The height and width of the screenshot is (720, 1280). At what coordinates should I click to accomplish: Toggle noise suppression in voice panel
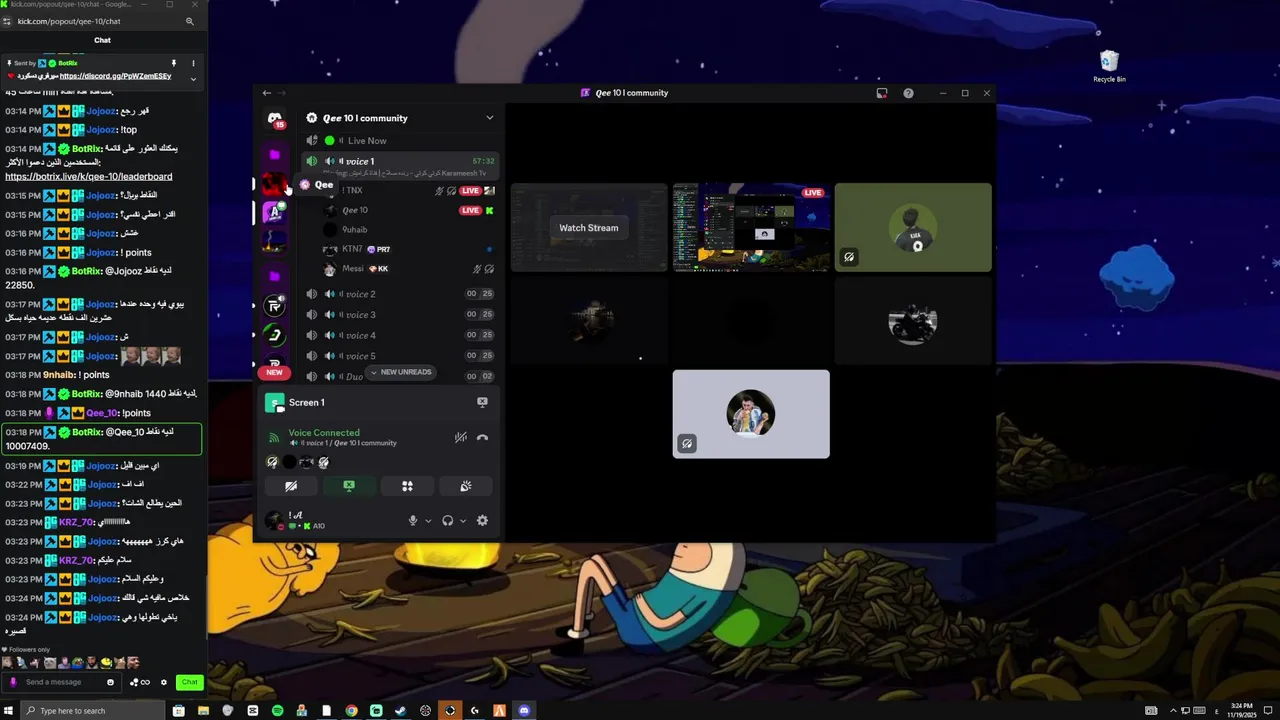tap(460, 437)
